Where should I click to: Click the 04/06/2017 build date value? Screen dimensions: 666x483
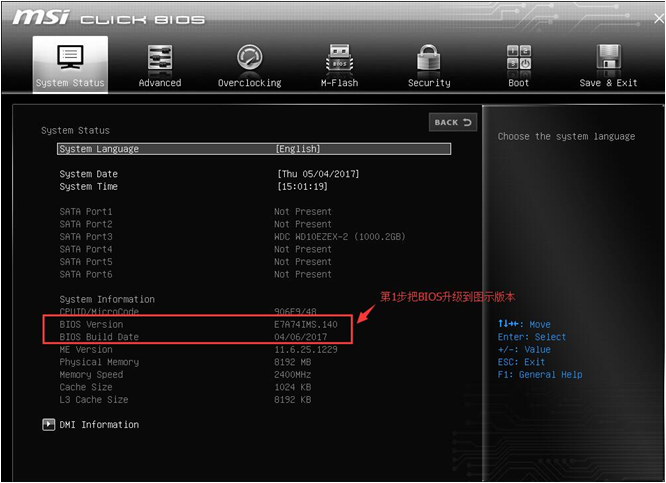[x=300, y=337]
